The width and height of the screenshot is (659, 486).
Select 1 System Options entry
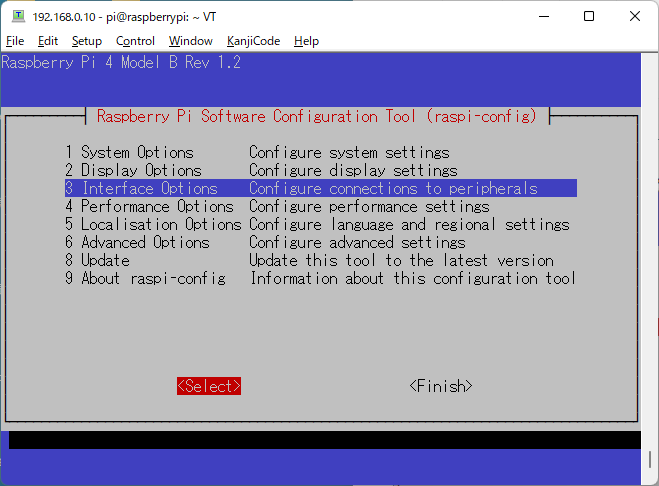(x=130, y=153)
